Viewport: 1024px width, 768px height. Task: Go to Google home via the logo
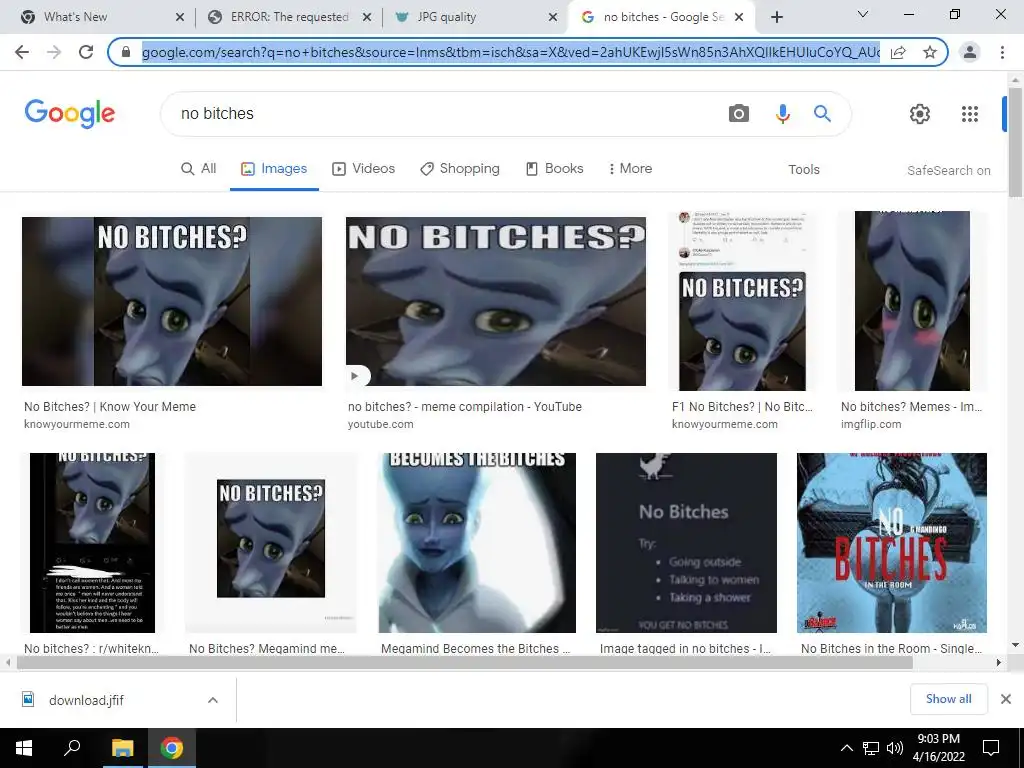(x=70, y=114)
